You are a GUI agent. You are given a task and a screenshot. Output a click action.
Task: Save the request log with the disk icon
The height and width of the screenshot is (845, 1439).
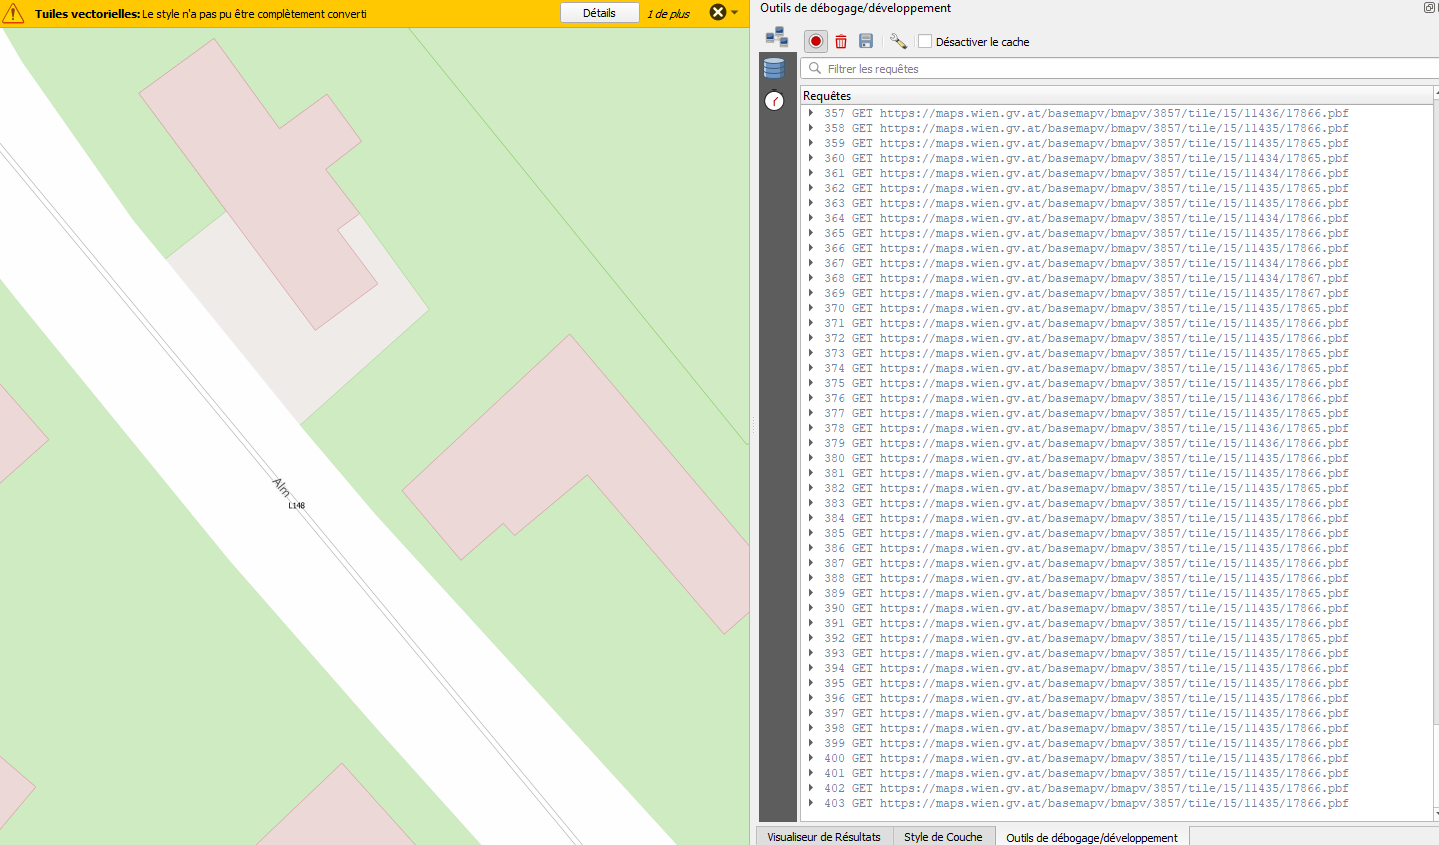click(x=865, y=41)
